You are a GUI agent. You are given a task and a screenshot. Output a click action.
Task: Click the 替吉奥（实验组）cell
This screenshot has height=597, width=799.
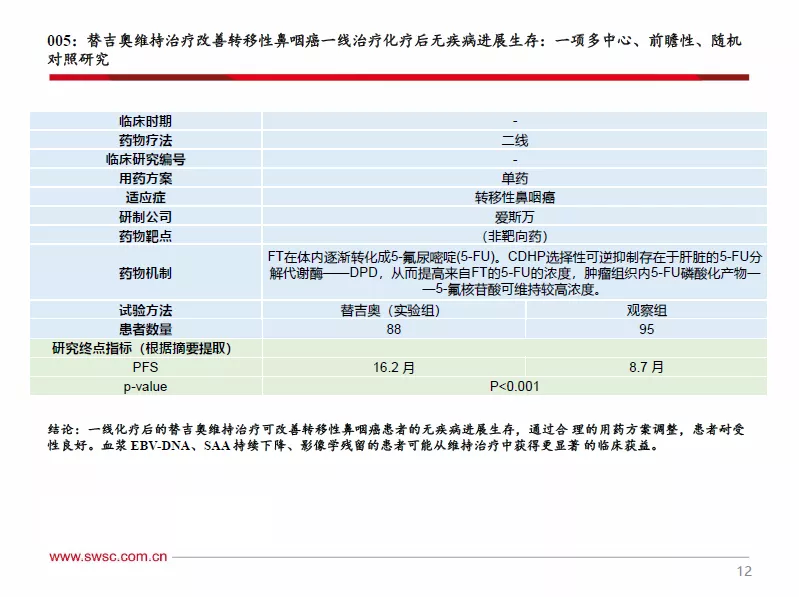tap(393, 310)
